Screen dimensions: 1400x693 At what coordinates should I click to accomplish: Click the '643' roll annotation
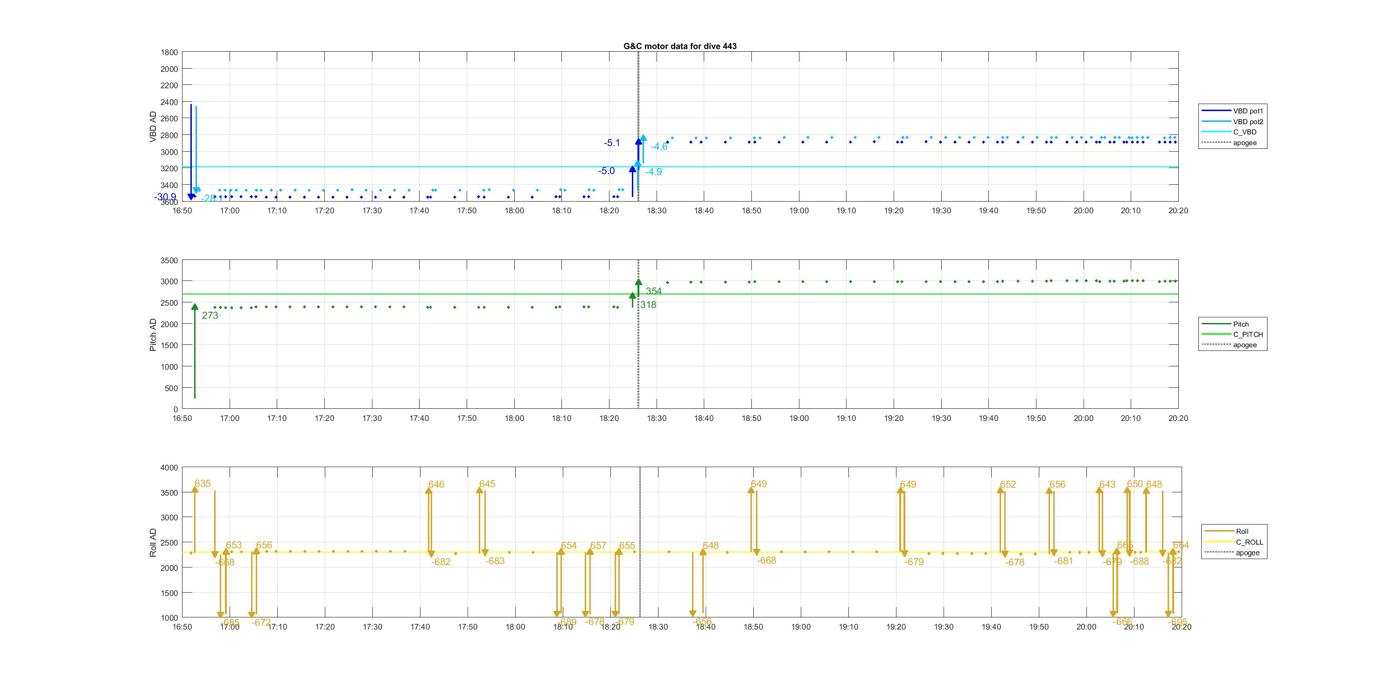click(1107, 485)
